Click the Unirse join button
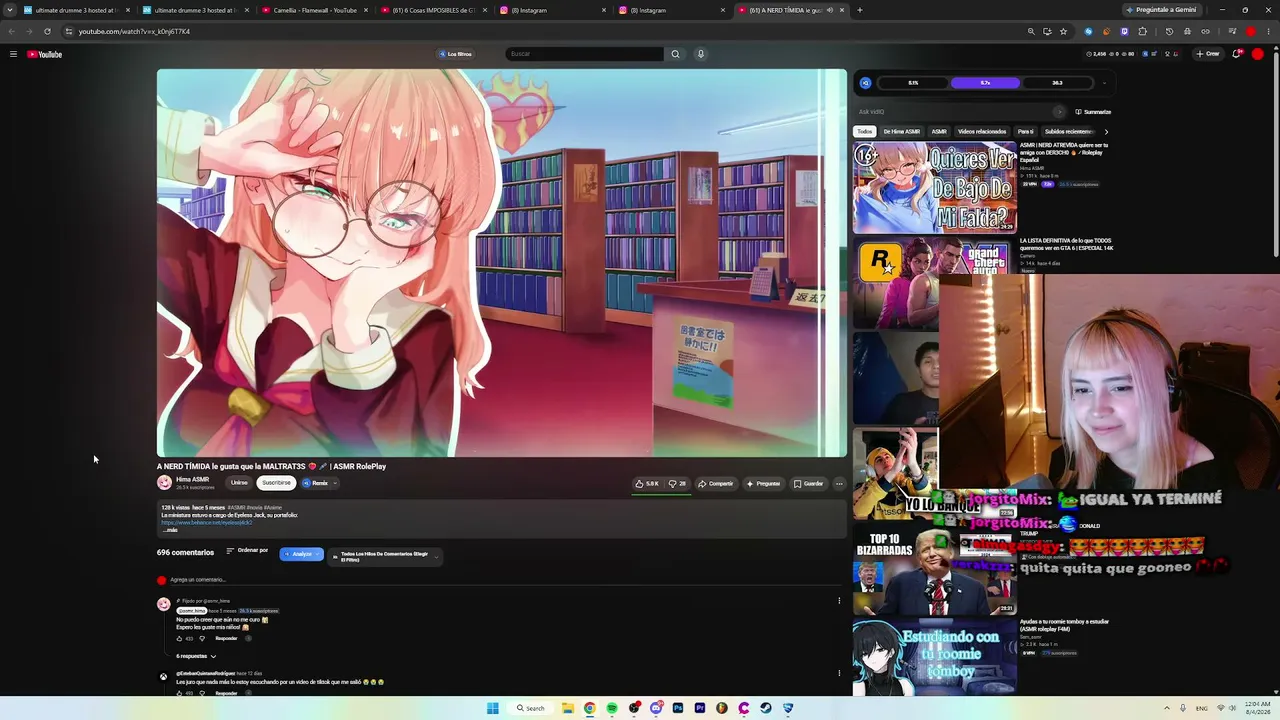 point(239,483)
